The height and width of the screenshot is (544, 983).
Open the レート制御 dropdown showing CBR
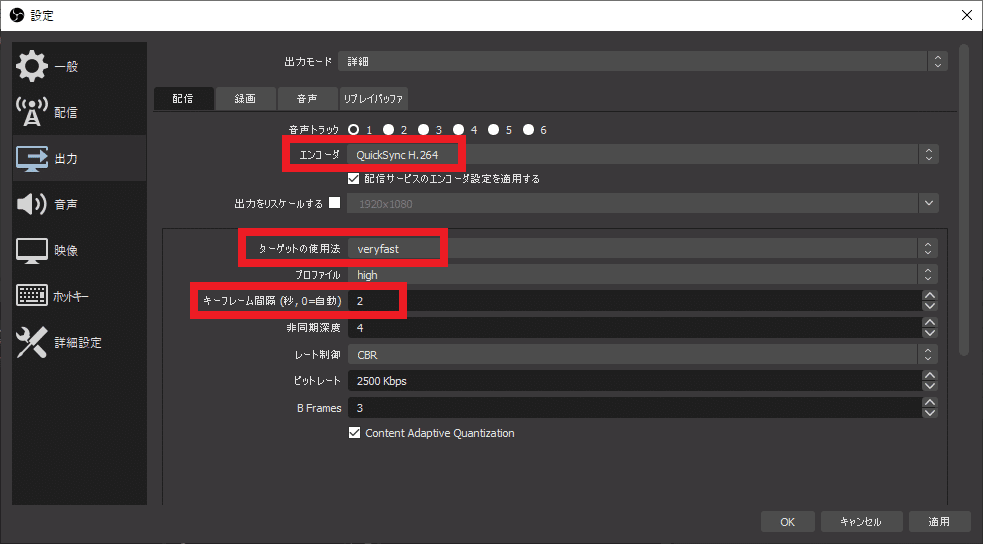click(643, 354)
